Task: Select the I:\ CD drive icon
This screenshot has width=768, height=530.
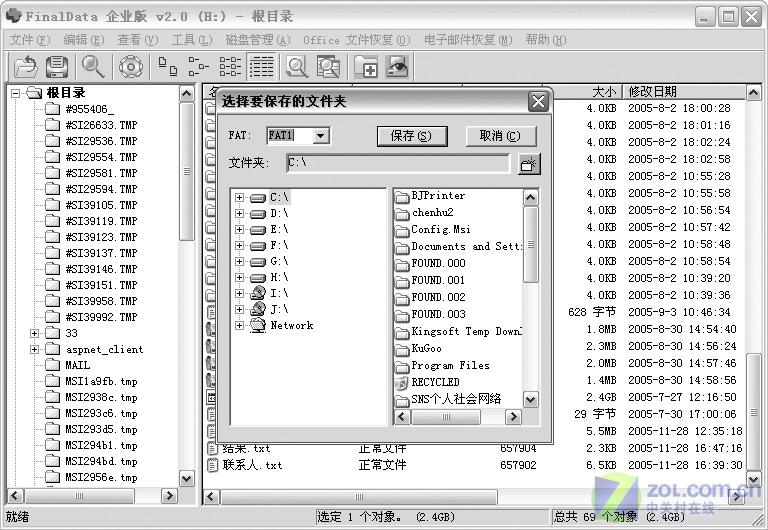Action: tap(258, 293)
